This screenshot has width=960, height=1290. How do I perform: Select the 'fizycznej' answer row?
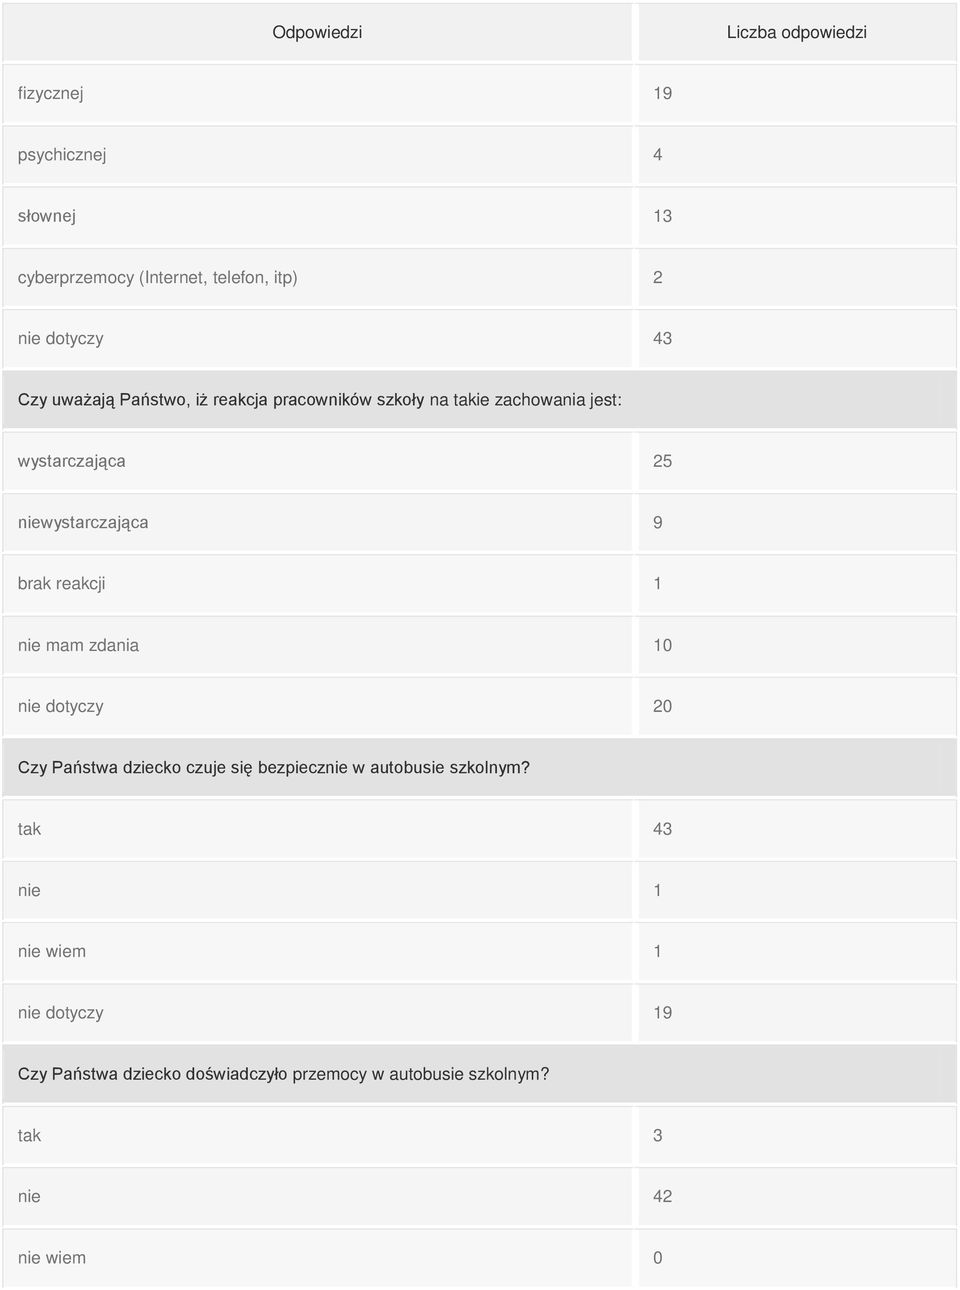(x=479, y=93)
